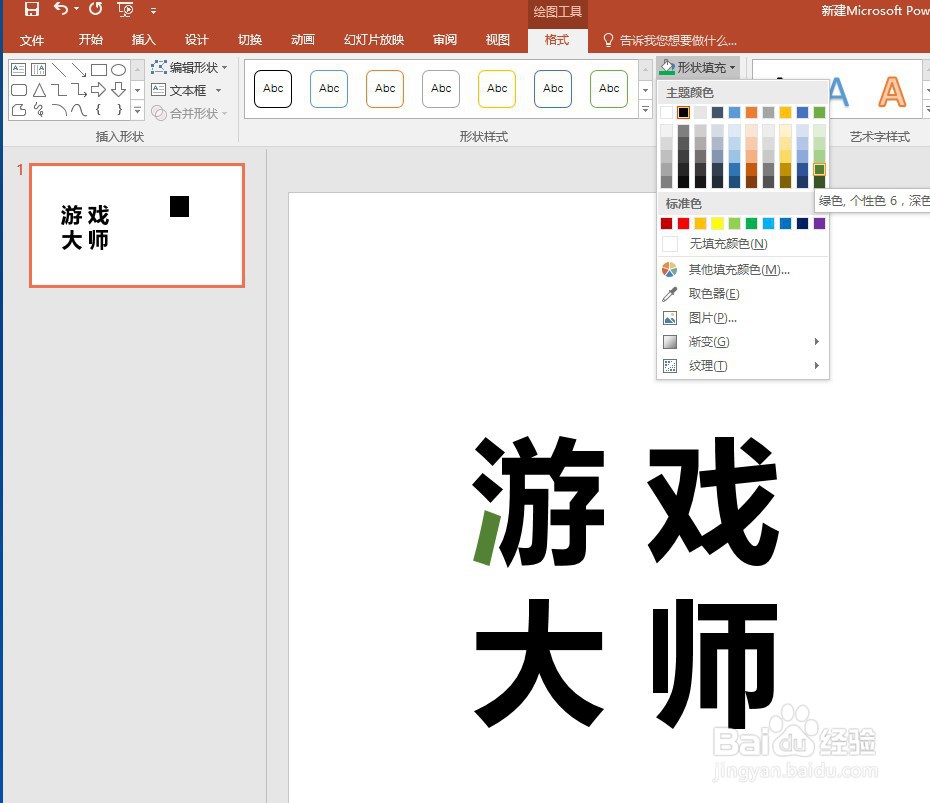The height and width of the screenshot is (803, 930).
Task: Click the Undo arrow icon
Action: coord(60,8)
